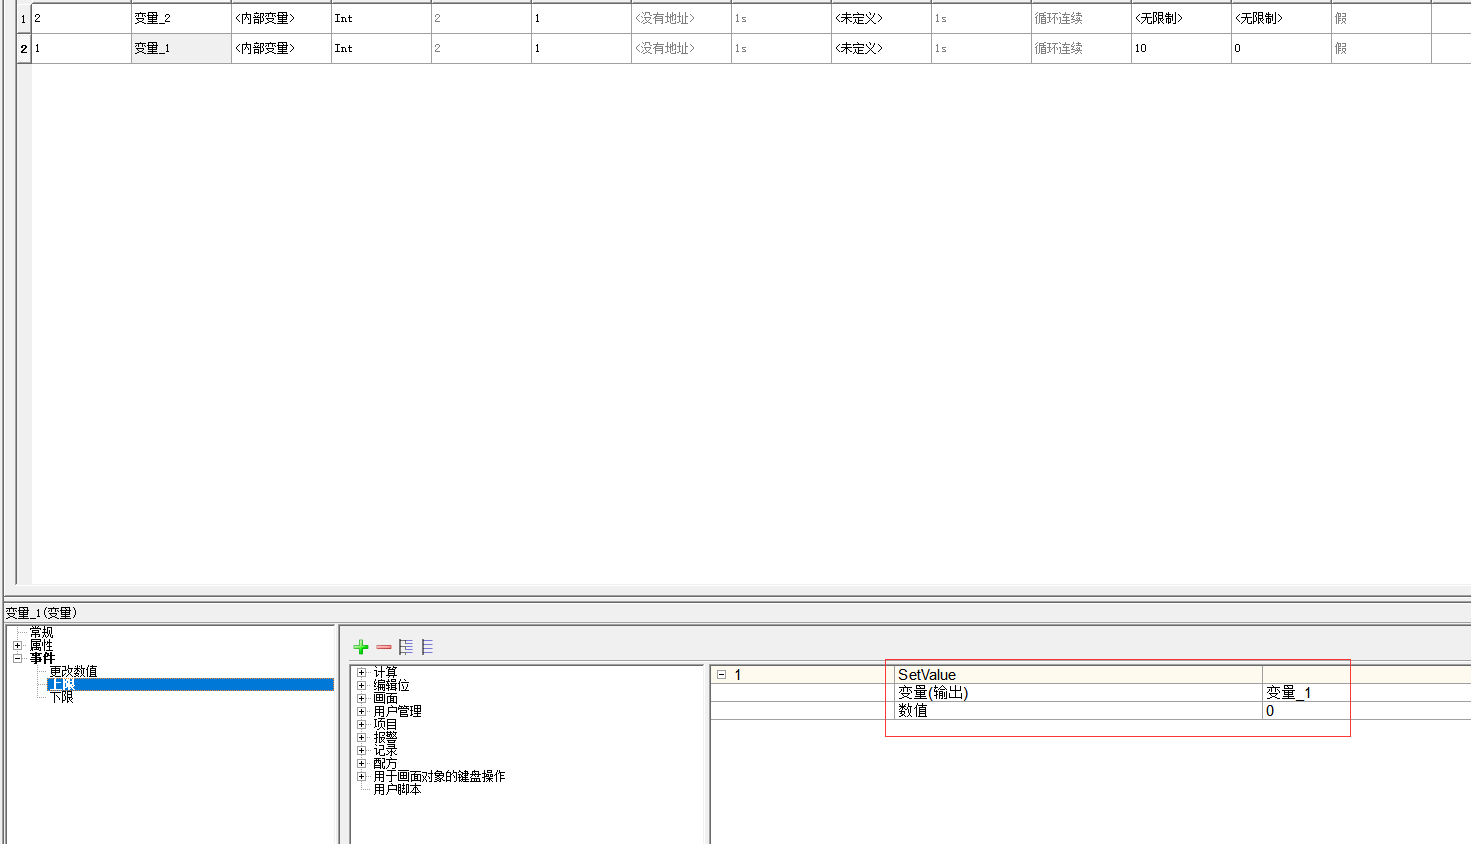Screen dimensions: 1471x844
Task: Click <内部变量> in the 变量_2 row
Action: 281,19
